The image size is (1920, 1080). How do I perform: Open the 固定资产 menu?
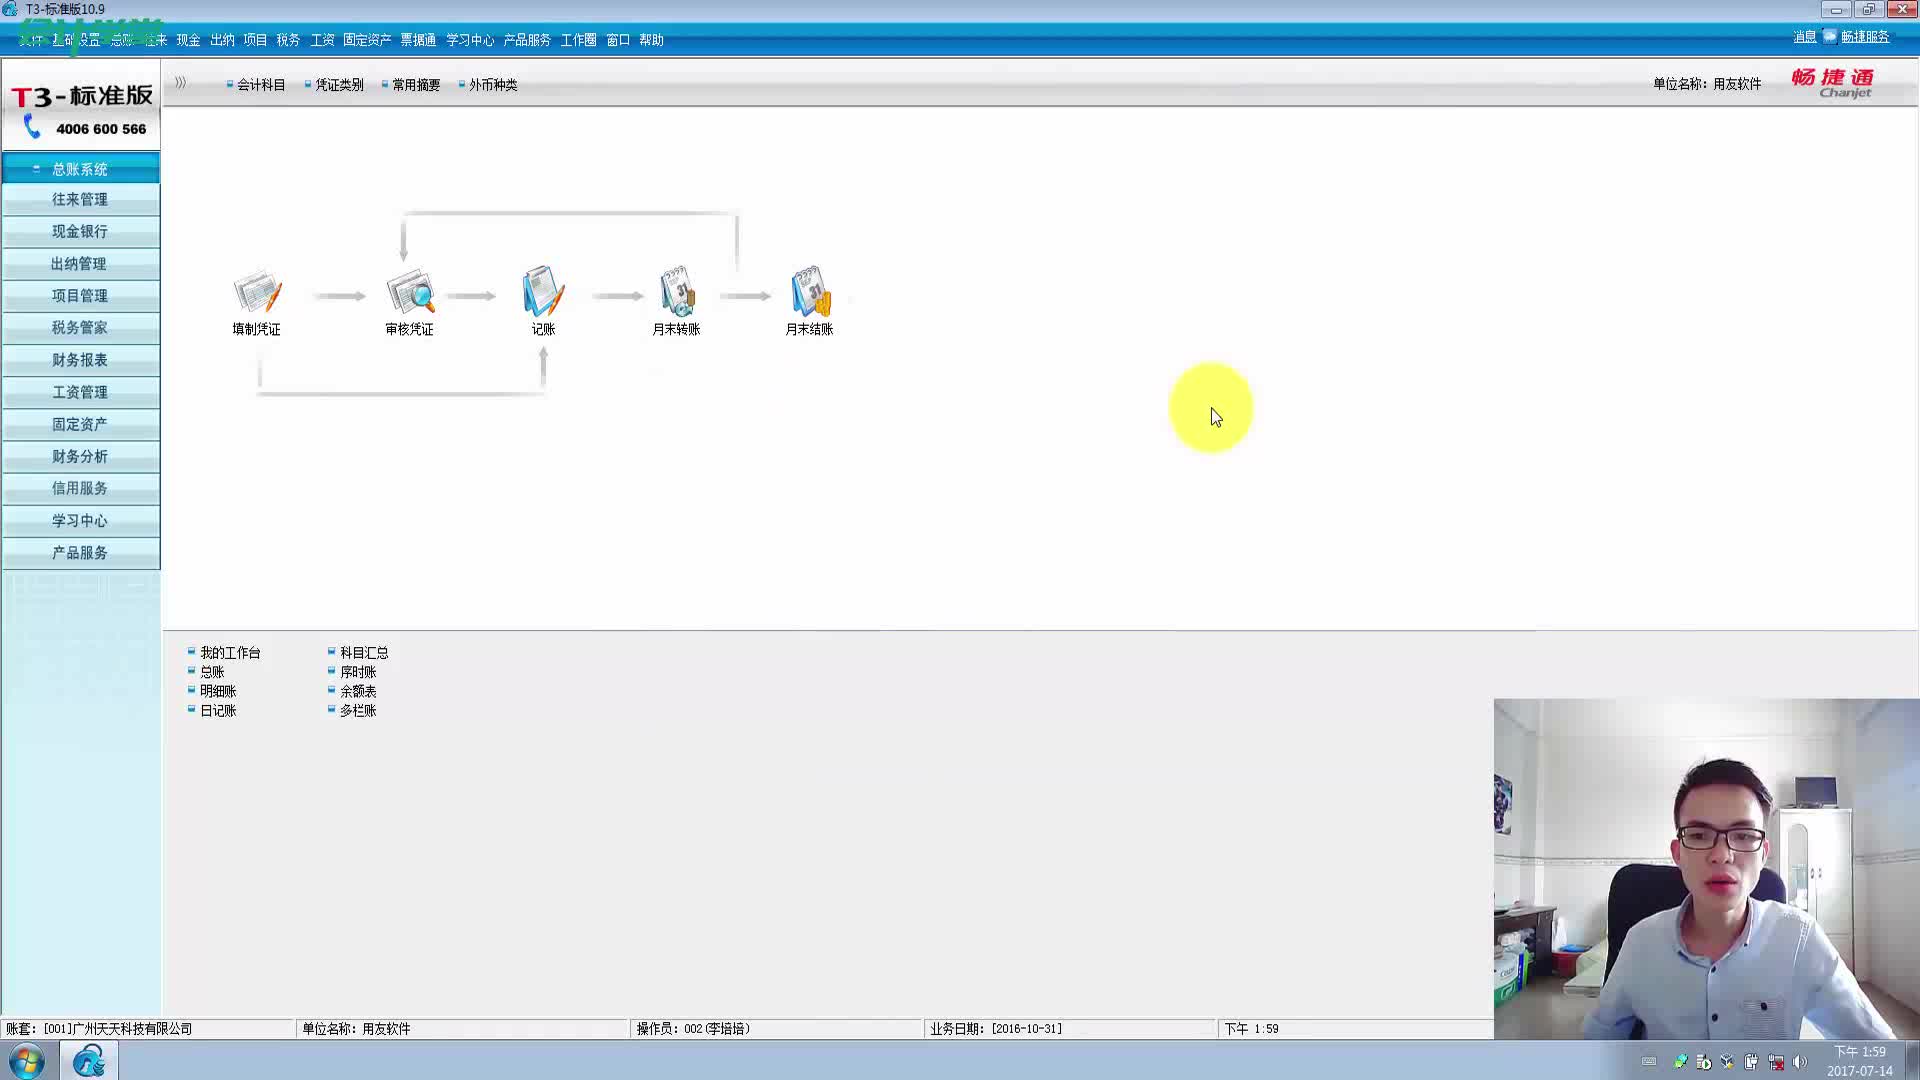[367, 40]
